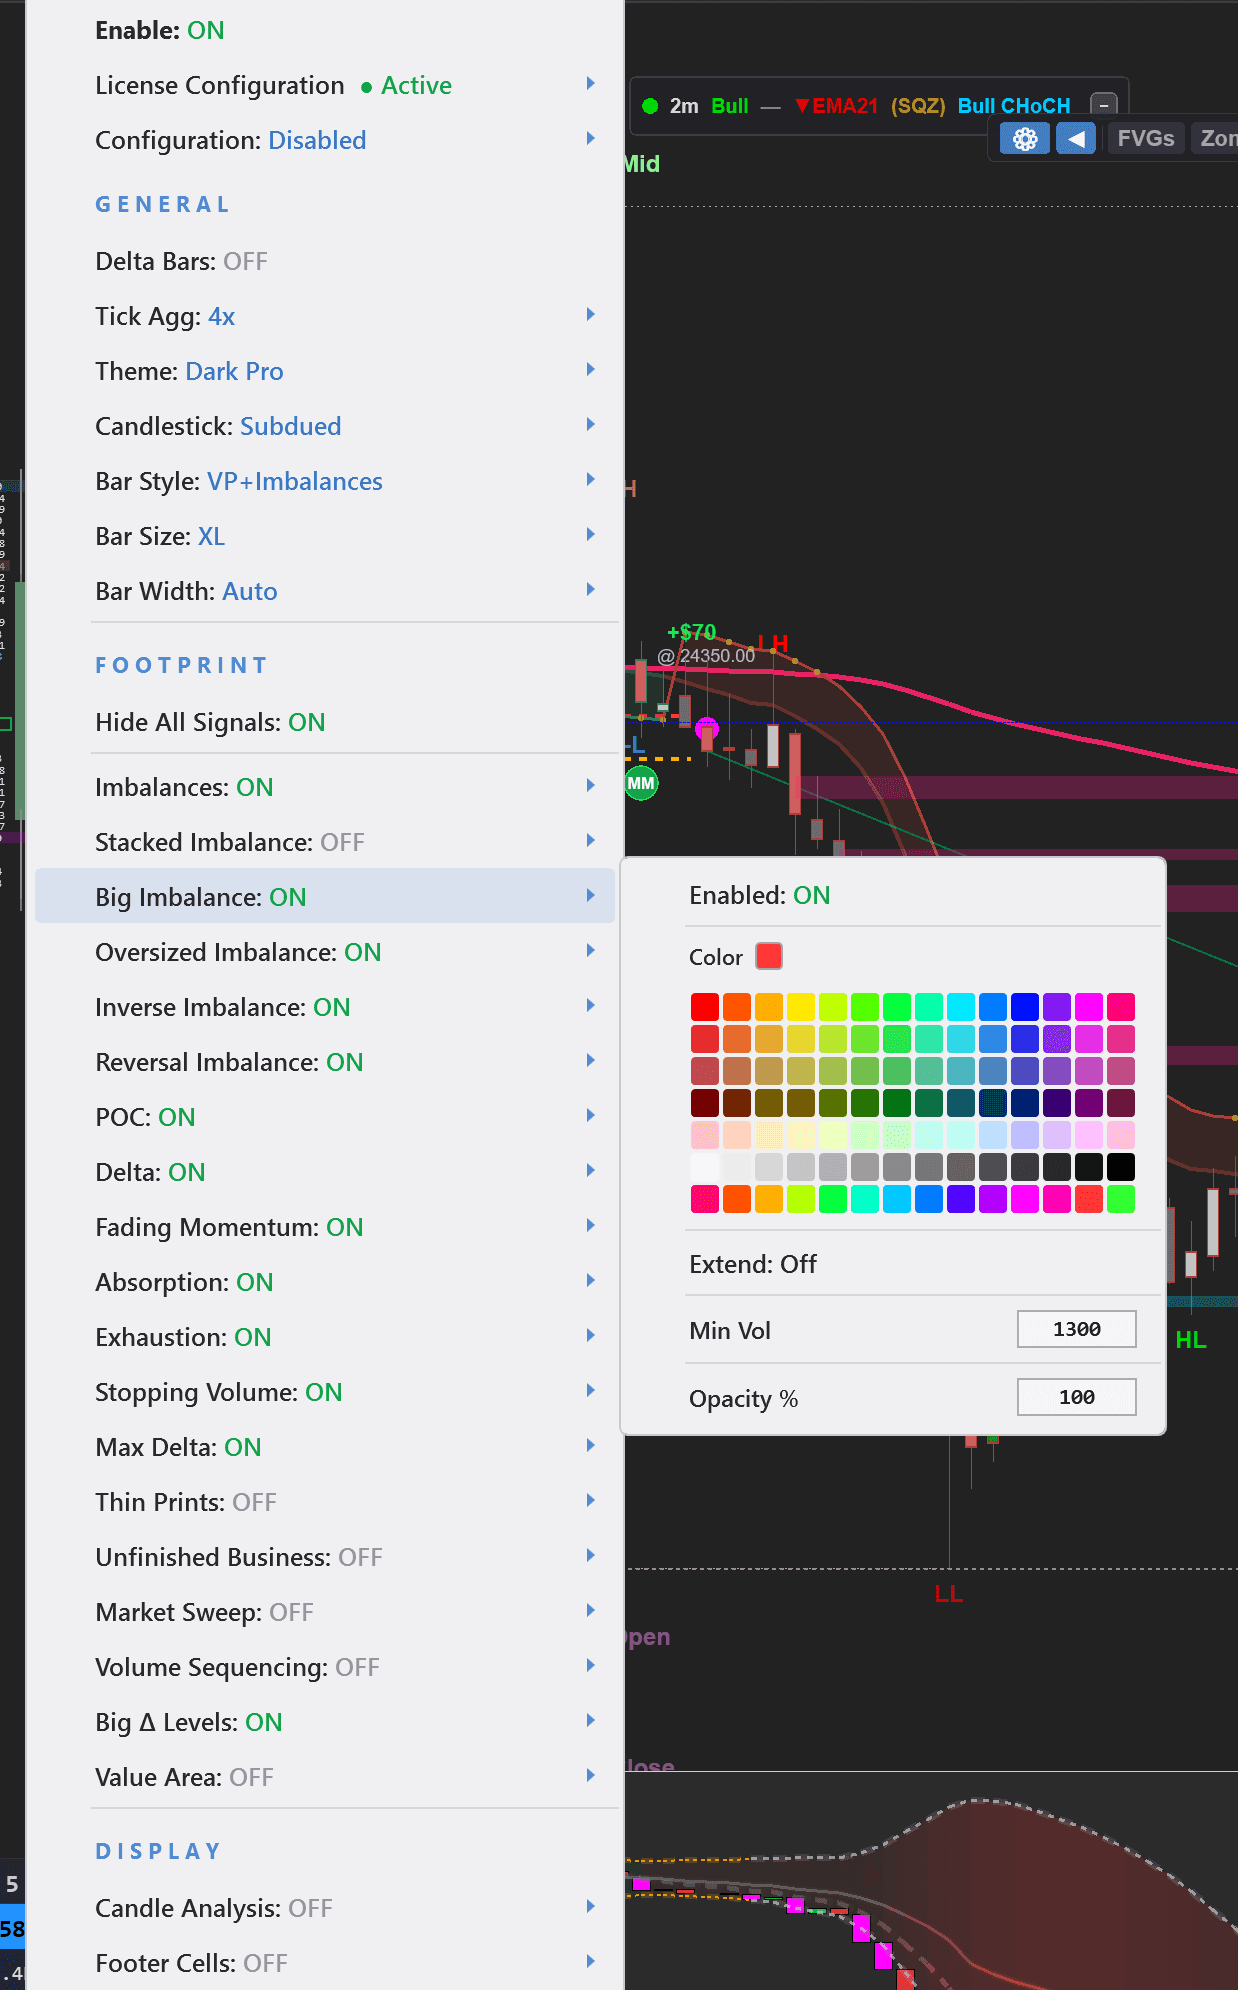Click the red EMA21 down-triangle indicator

(x=802, y=106)
